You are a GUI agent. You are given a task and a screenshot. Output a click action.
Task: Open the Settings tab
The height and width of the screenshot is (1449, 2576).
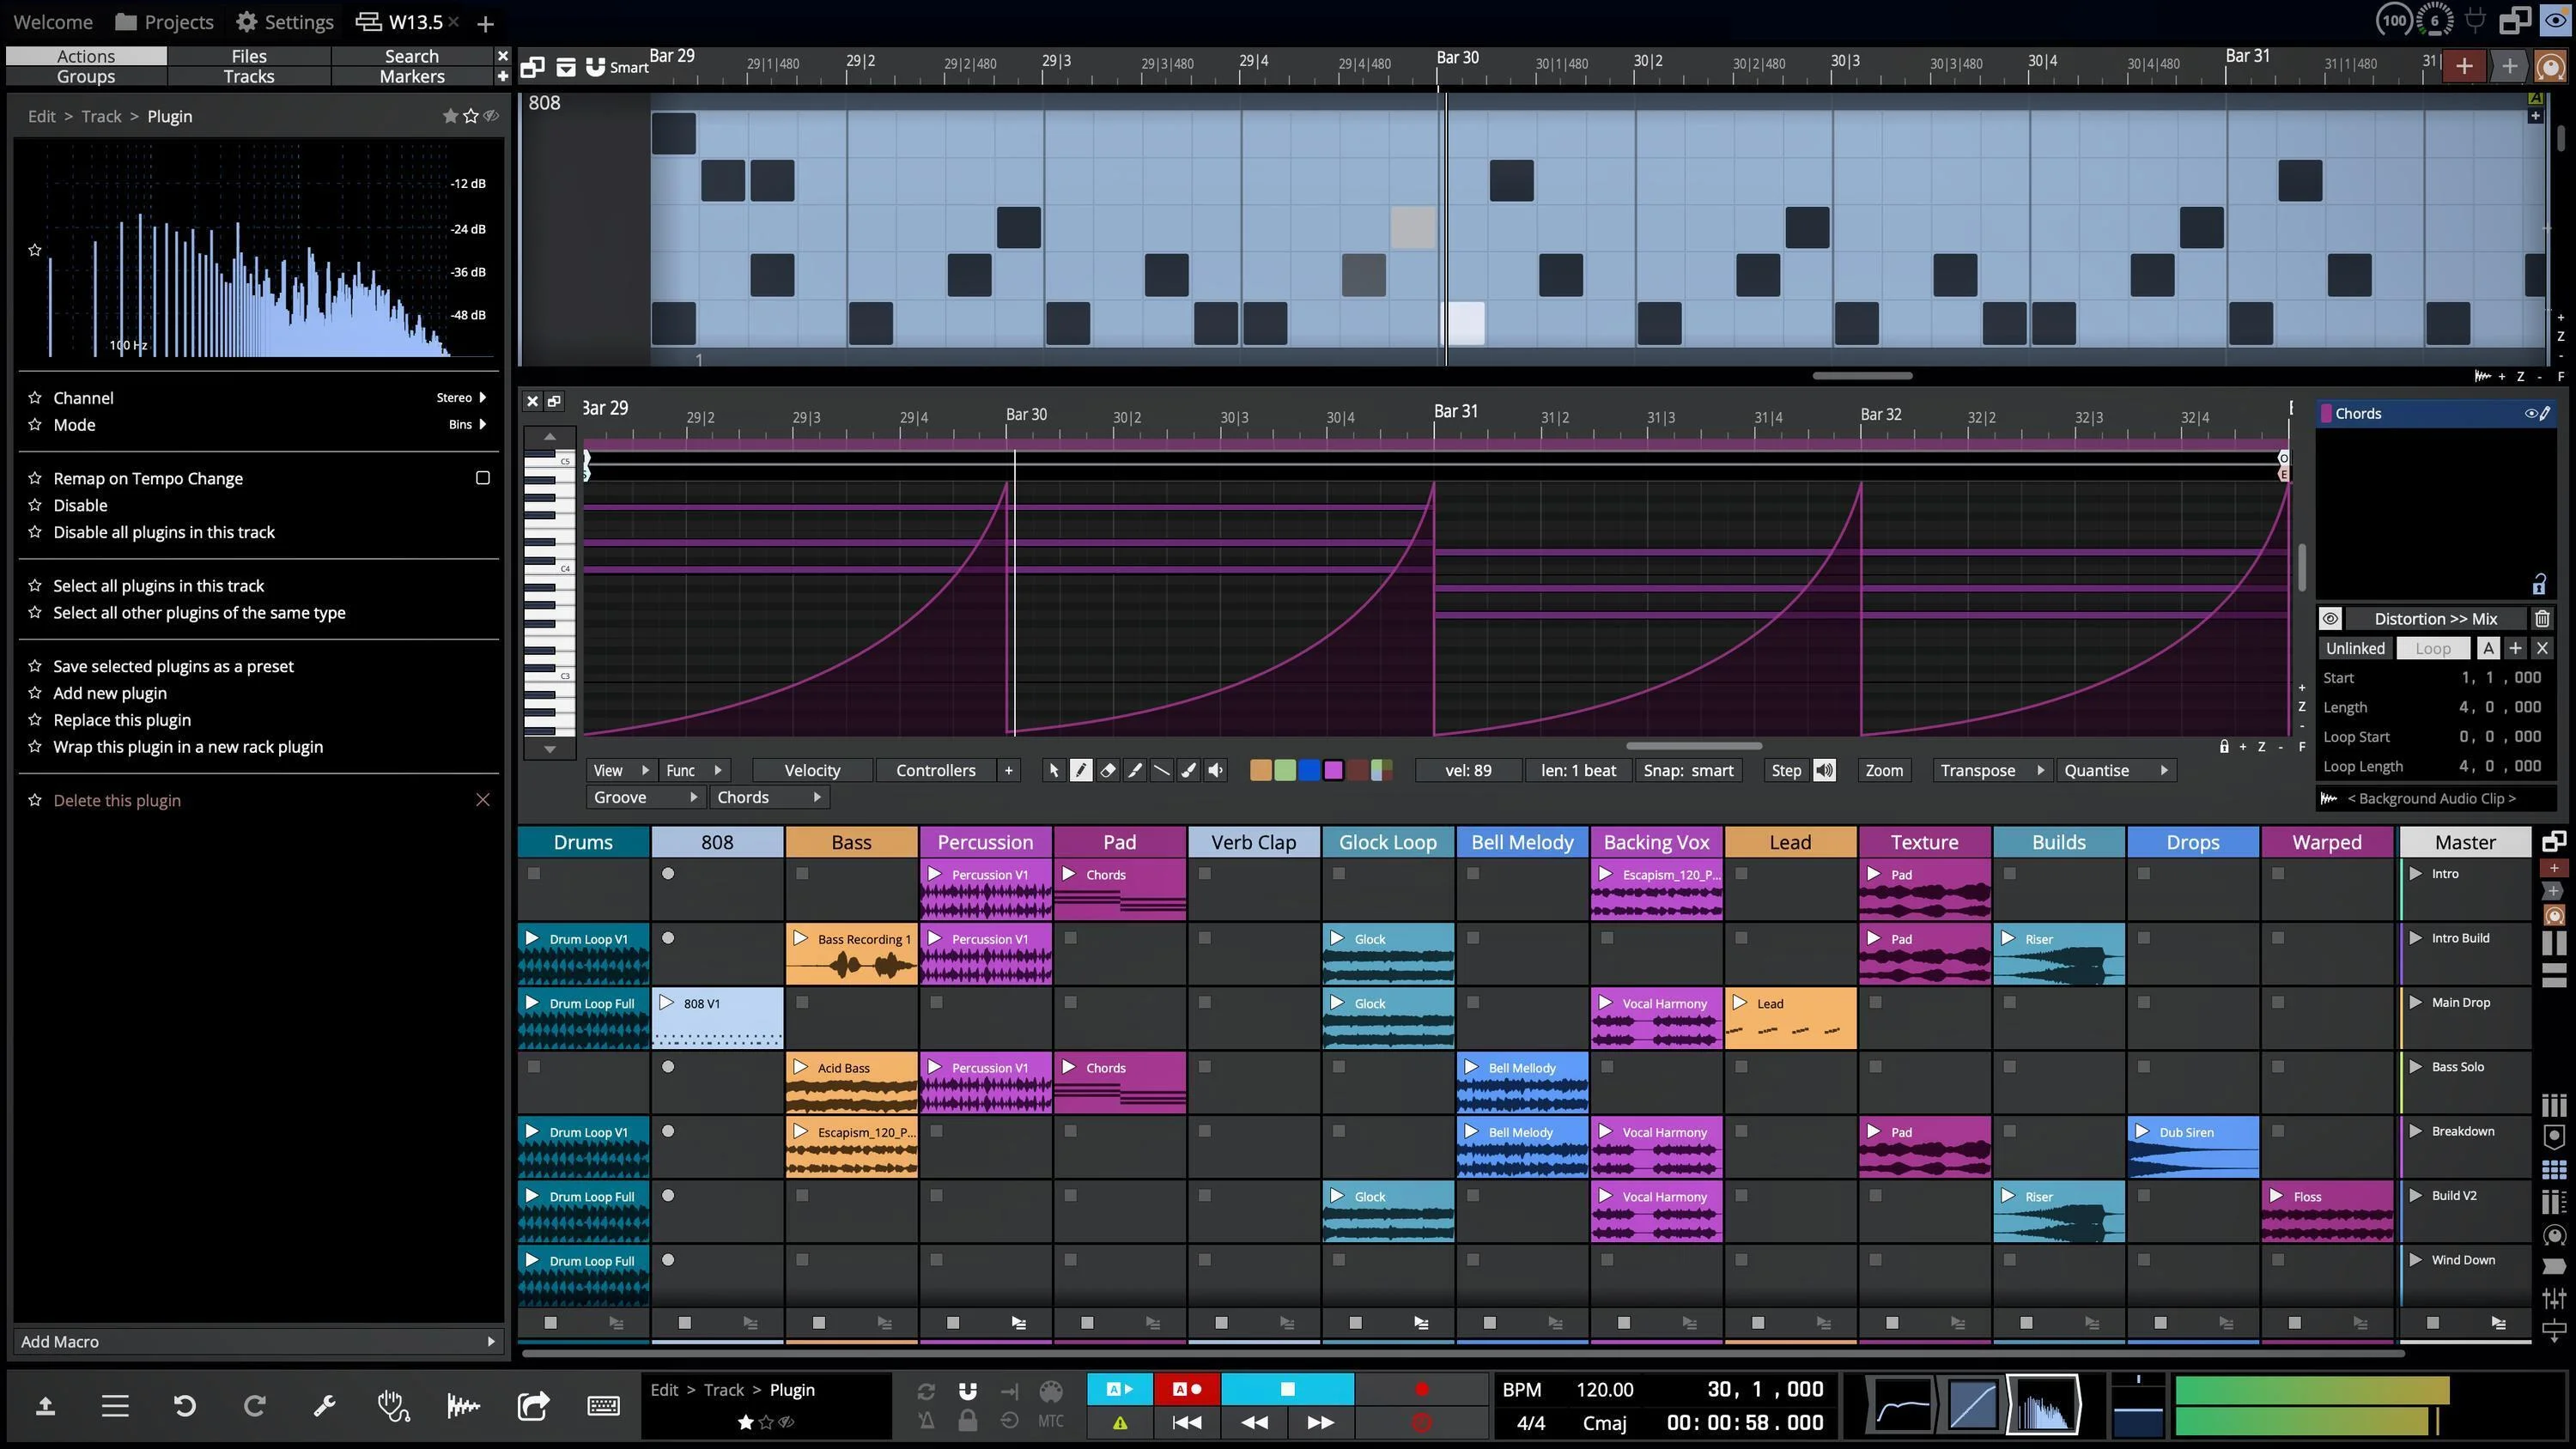pos(285,22)
